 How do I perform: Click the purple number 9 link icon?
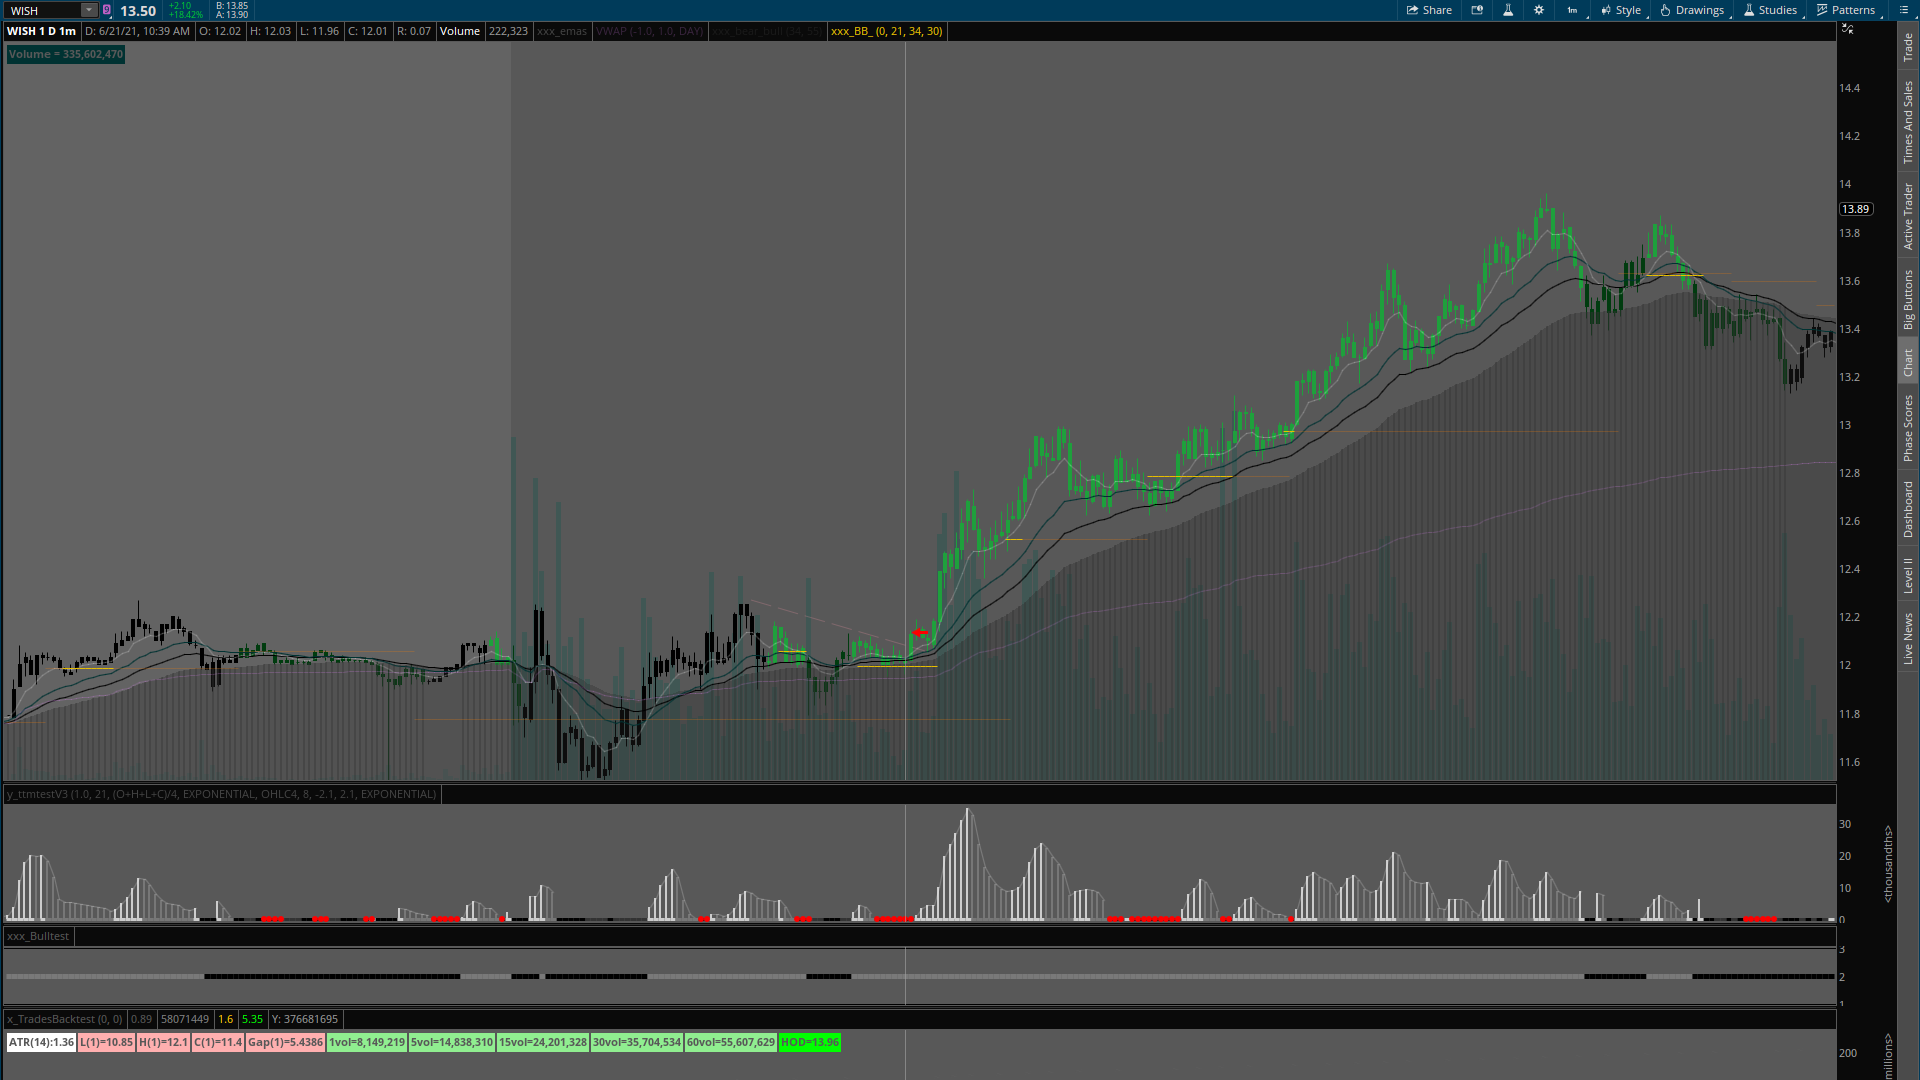(x=107, y=10)
